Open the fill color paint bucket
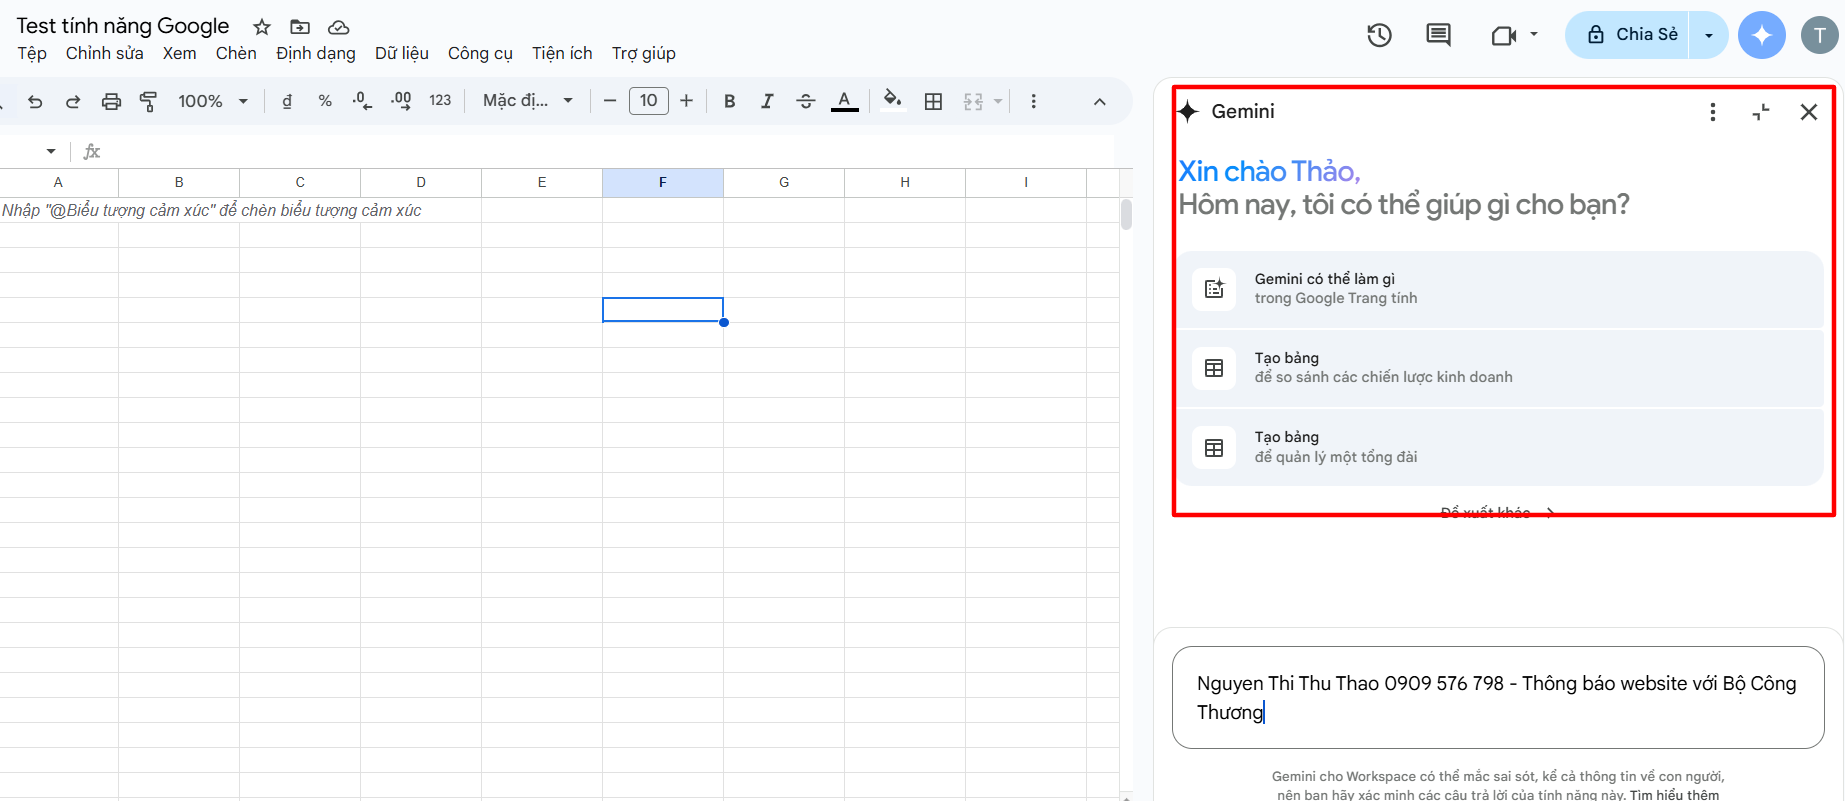1845x801 pixels. click(x=892, y=99)
